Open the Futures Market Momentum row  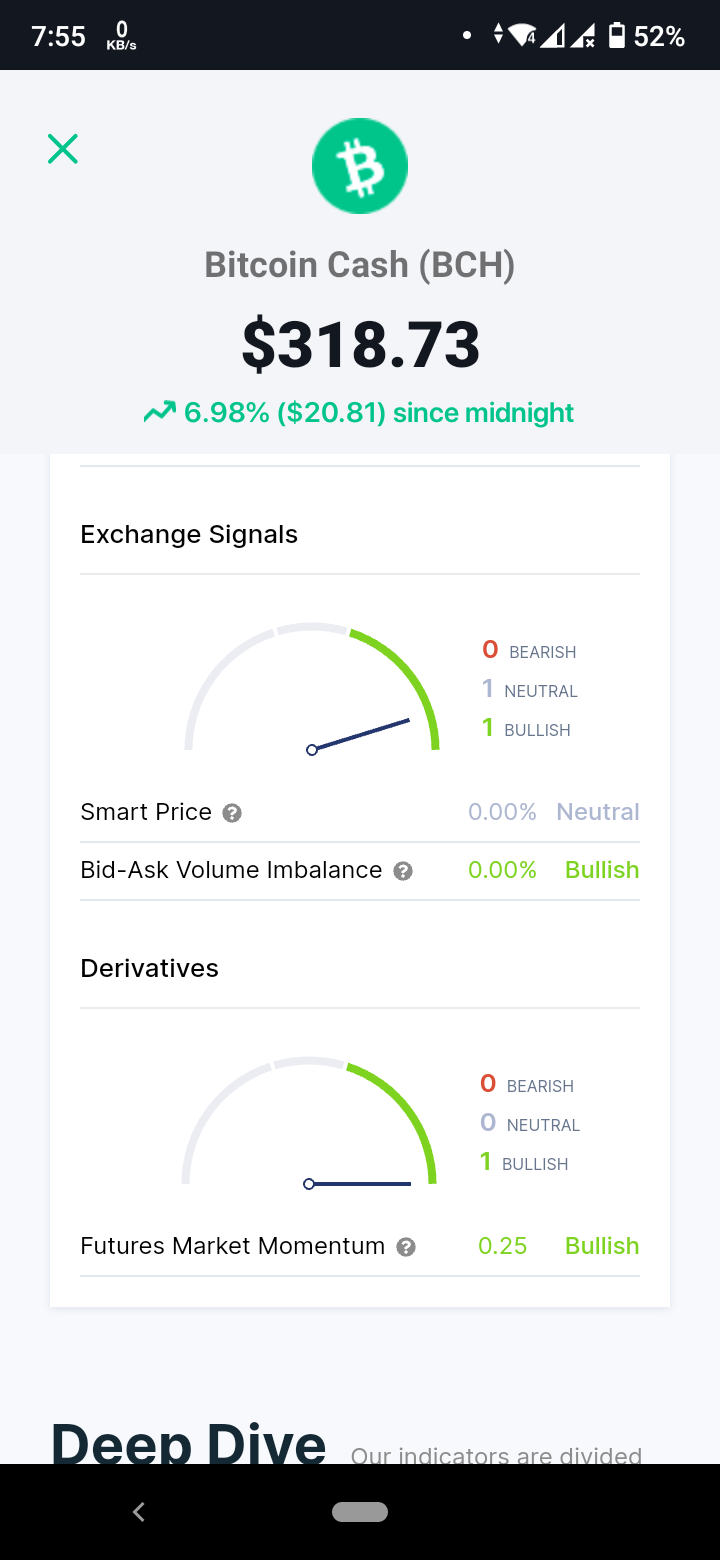(x=360, y=1246)
